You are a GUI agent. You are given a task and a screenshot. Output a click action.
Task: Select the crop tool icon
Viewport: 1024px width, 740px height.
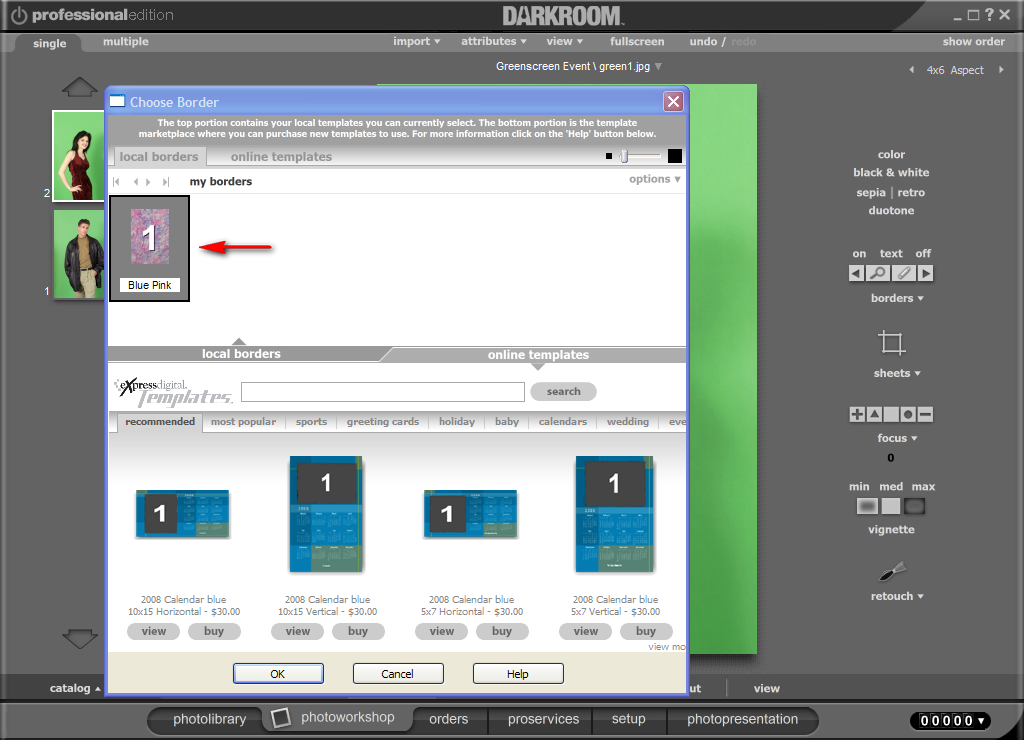point(891,343)
